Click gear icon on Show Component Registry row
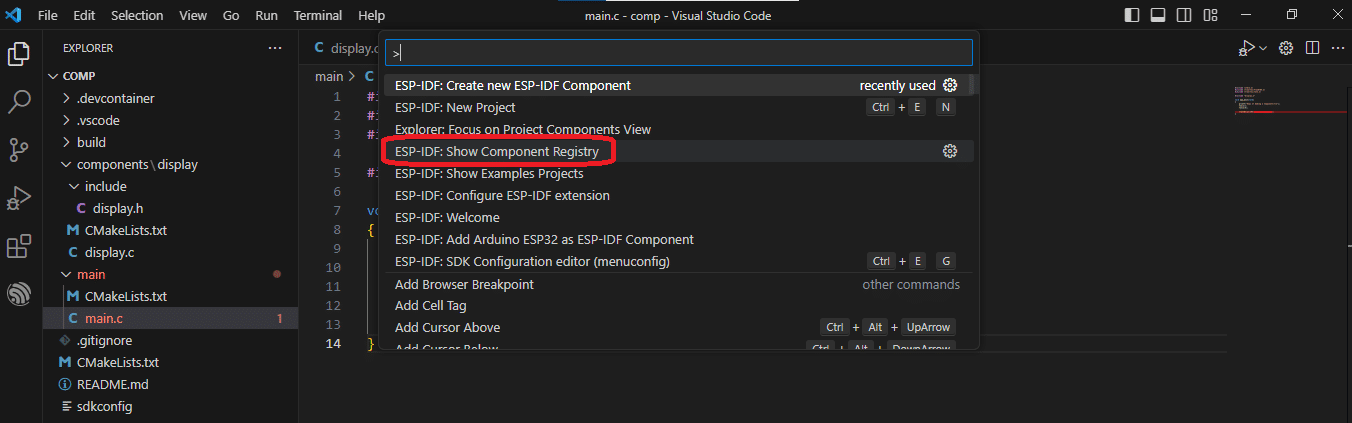Image resolution: width=1352 pixels, height=423 pixels. click(x=950, y=151)
